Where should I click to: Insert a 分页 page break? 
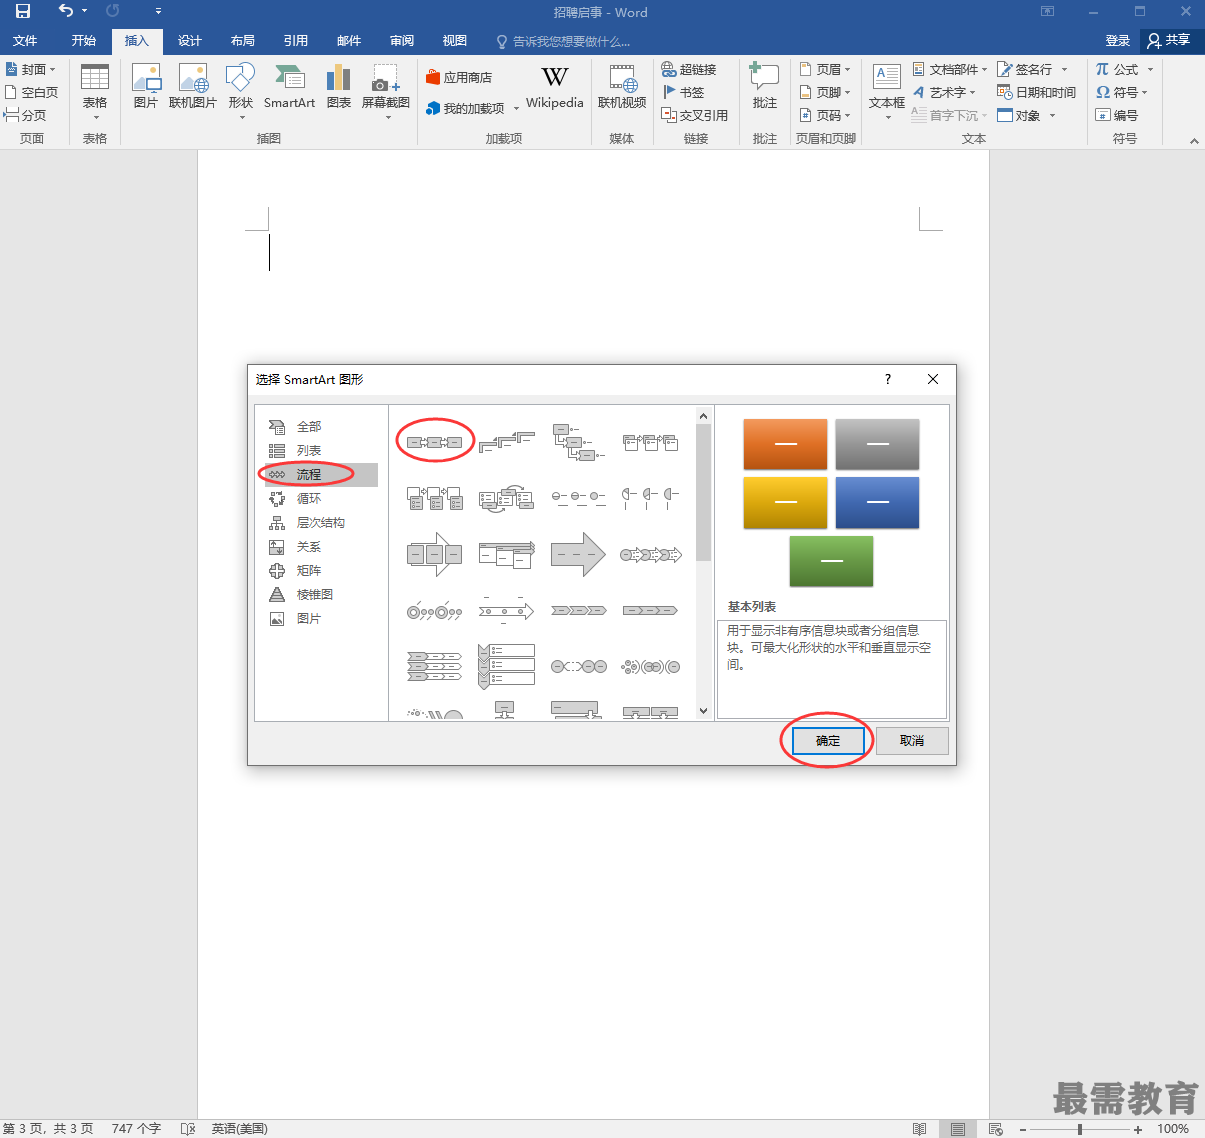coord(26,115)
